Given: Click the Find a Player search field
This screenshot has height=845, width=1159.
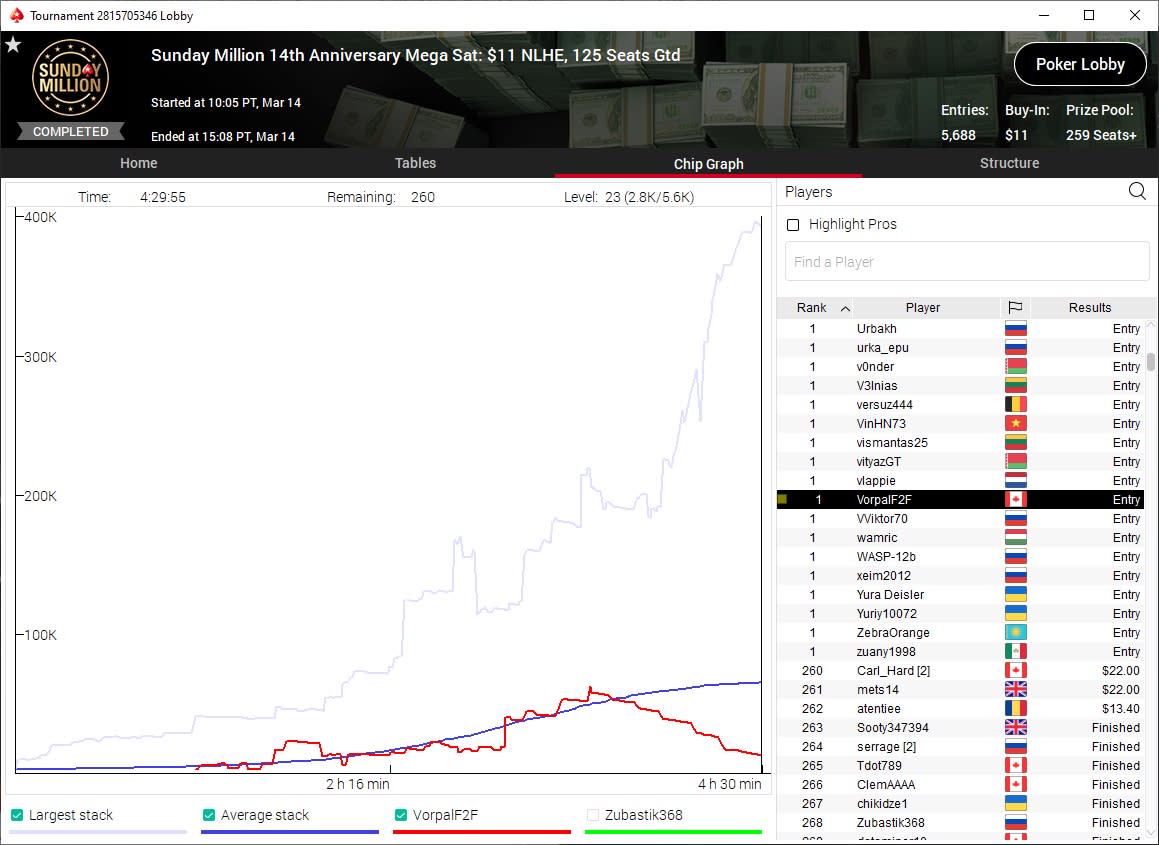Looking at the screenshot, I should 967,262.
